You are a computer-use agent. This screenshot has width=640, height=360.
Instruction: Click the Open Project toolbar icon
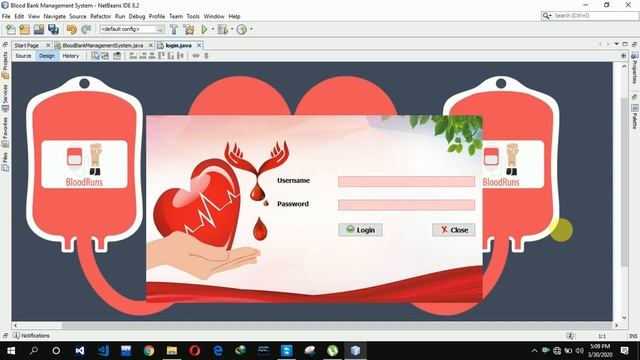pos(39,29)
